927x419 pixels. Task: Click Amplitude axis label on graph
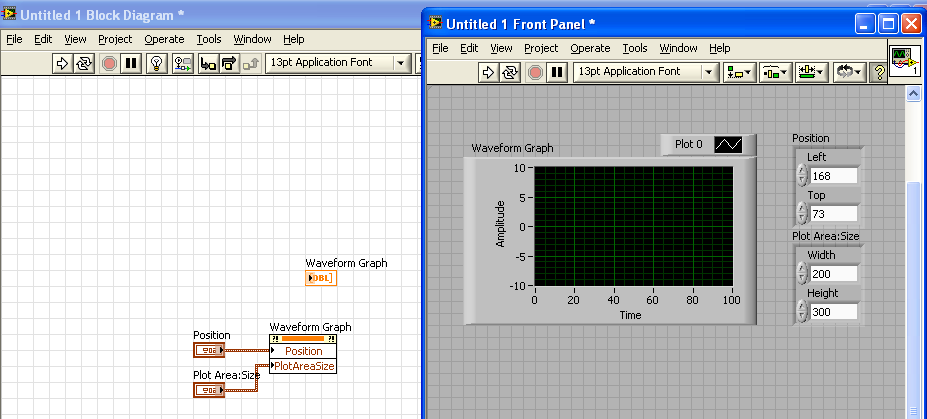(x=501, y=224)
